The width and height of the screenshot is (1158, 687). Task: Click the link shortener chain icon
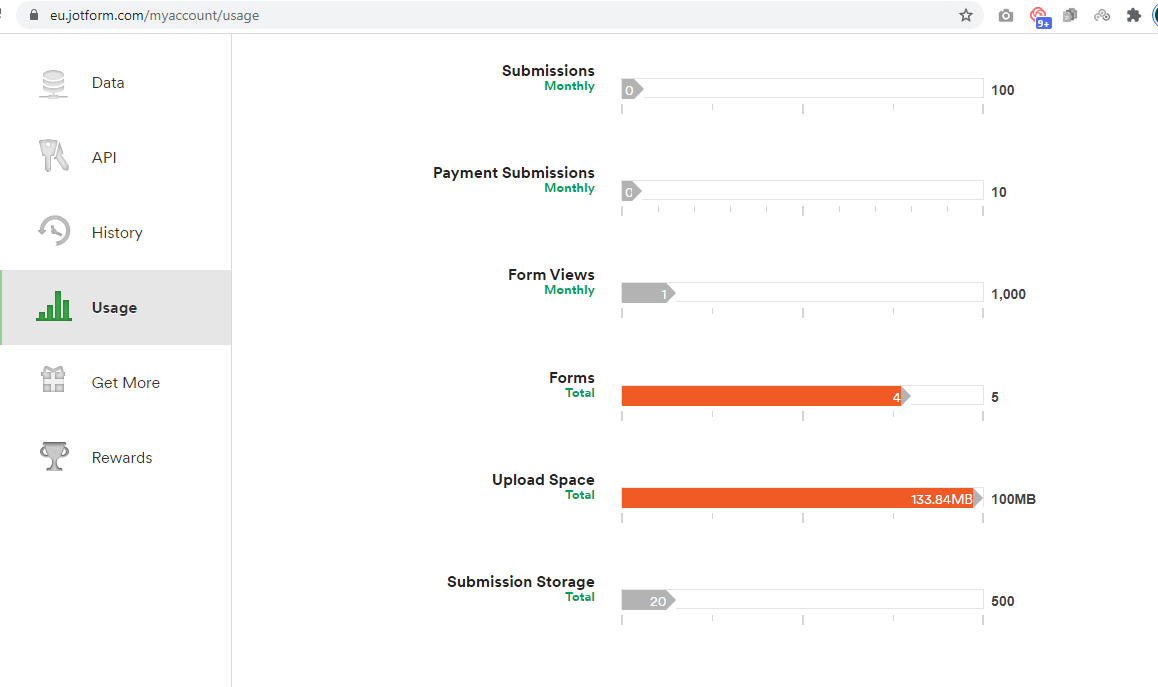tap(1101, 16)
